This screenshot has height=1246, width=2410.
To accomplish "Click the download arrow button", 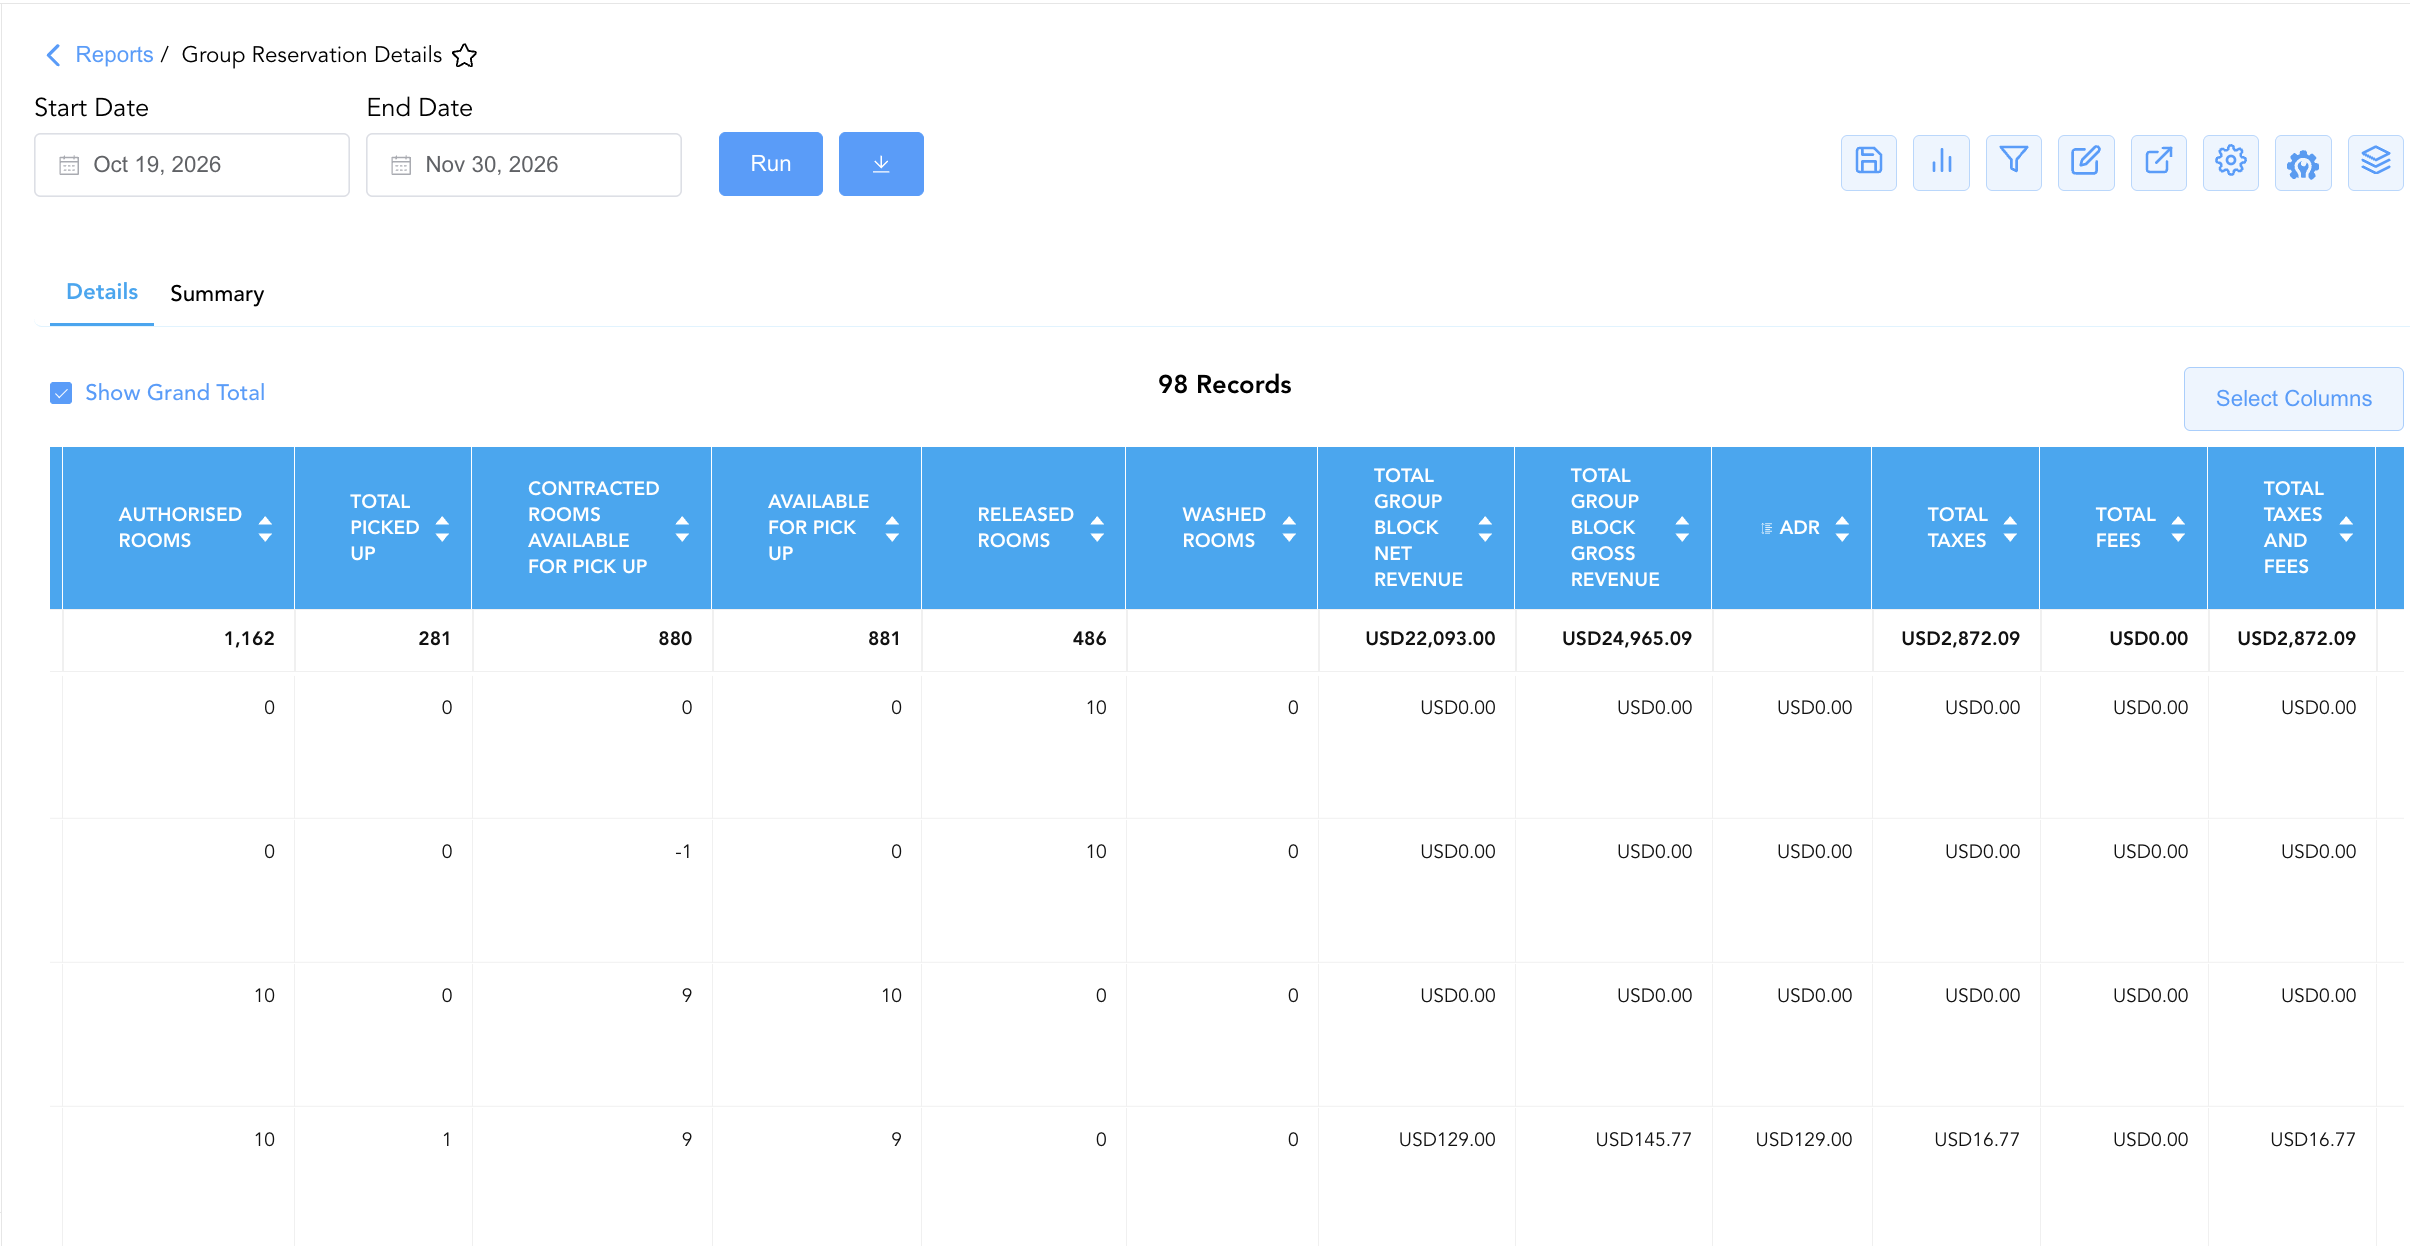I will 881,164.
